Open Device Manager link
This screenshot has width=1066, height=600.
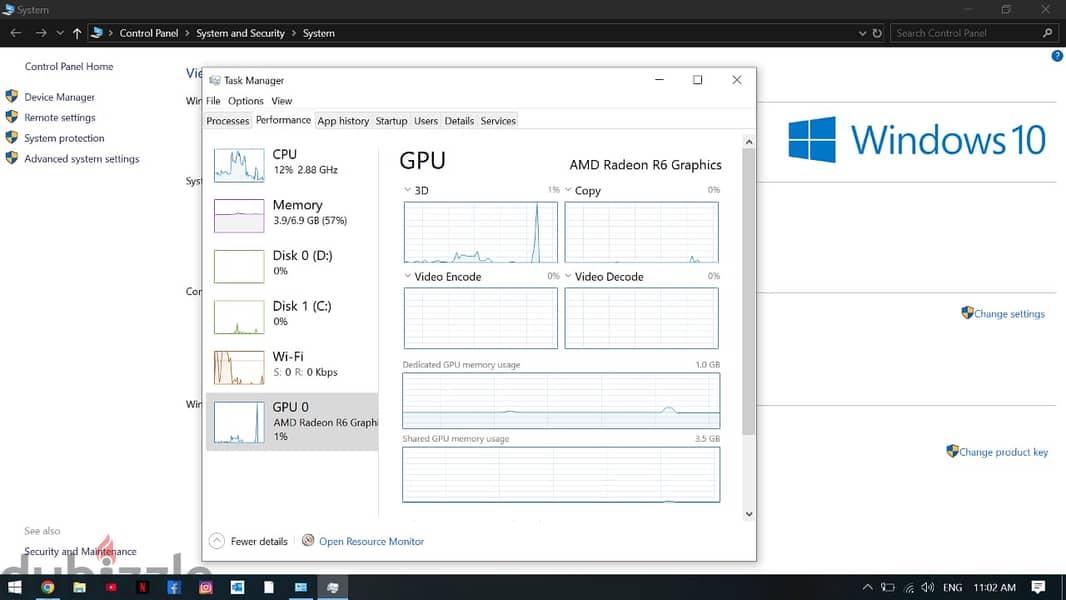point(59,97)
